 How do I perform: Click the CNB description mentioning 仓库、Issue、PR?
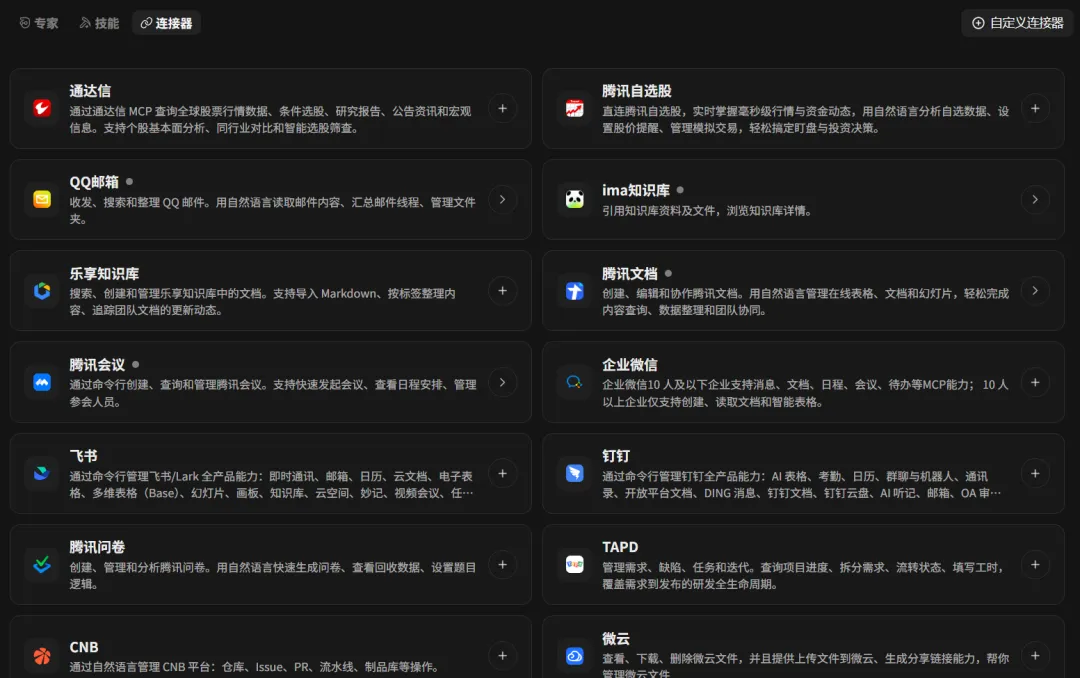tap(254, 667)
